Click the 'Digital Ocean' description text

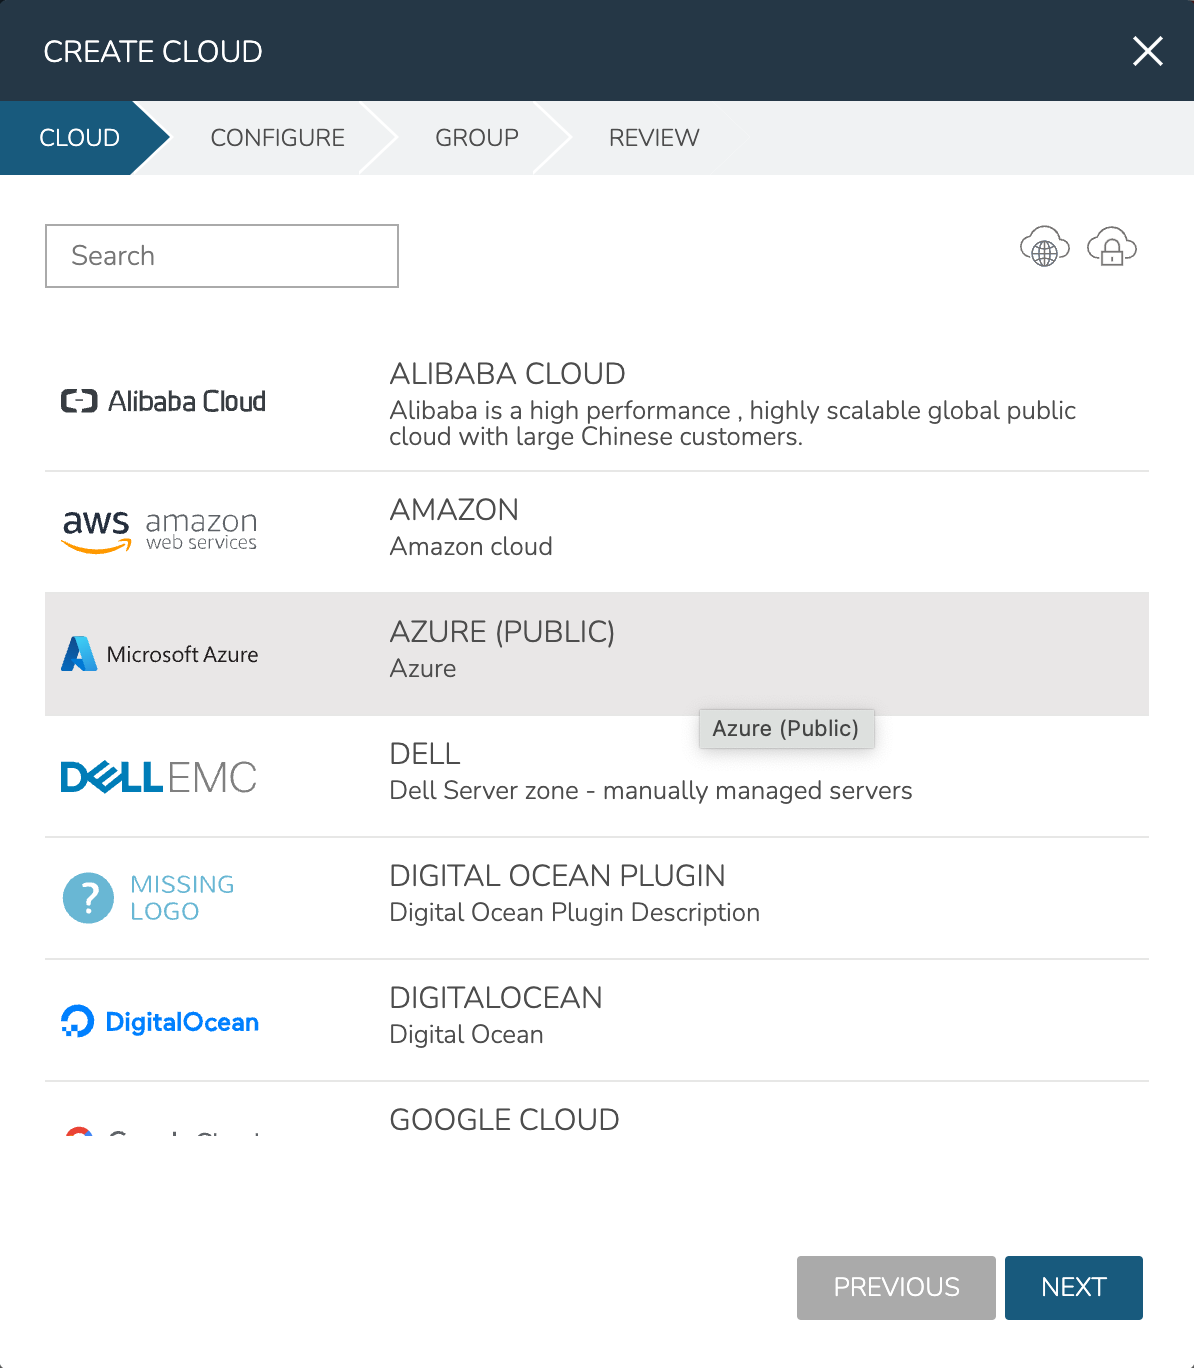(x=466, y=1035)
